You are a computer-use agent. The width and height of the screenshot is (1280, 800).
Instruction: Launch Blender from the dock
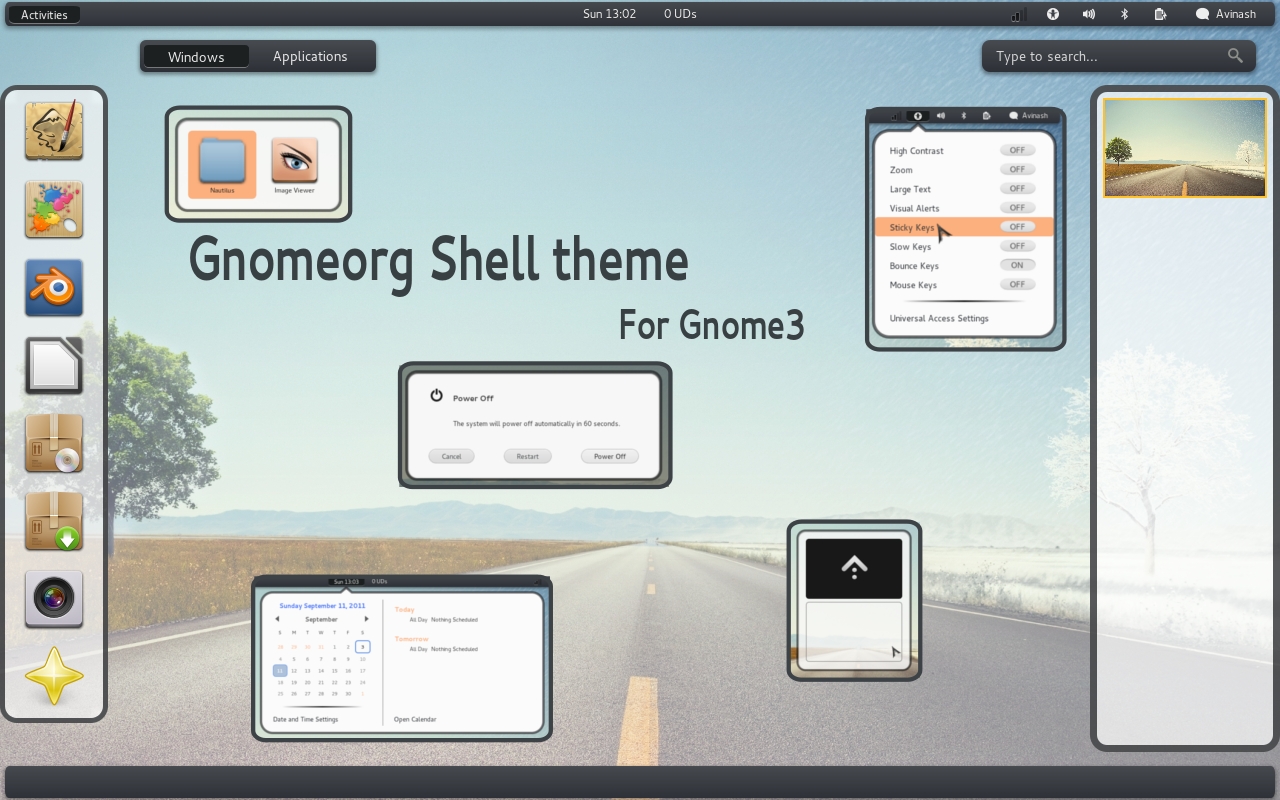[x=54, y=288]
